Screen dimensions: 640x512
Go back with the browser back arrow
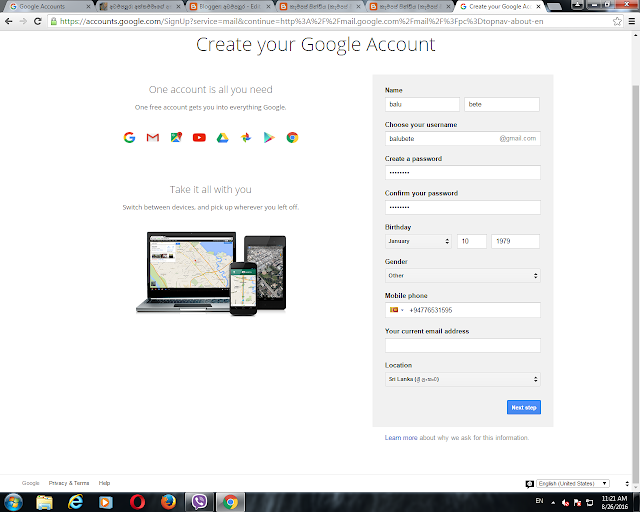tap(9, 21)
